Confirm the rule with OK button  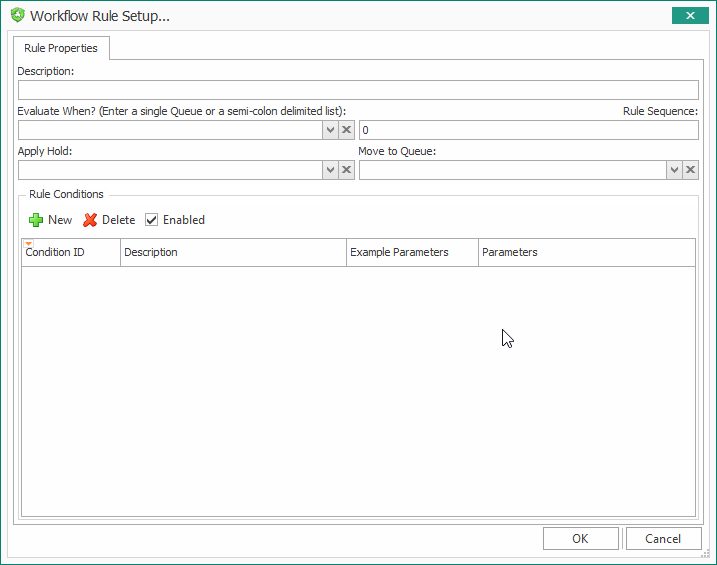581,538
